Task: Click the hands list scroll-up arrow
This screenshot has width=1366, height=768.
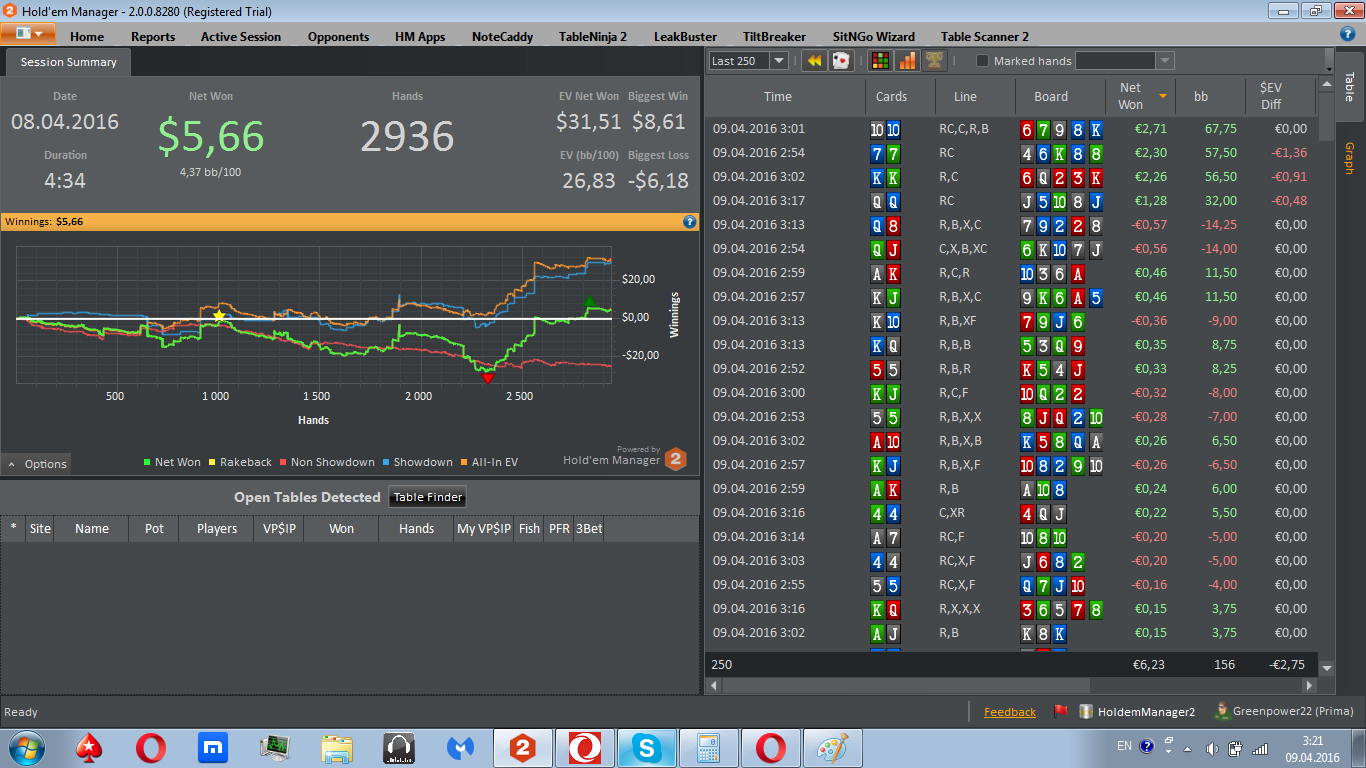Action: (1327, 86)
